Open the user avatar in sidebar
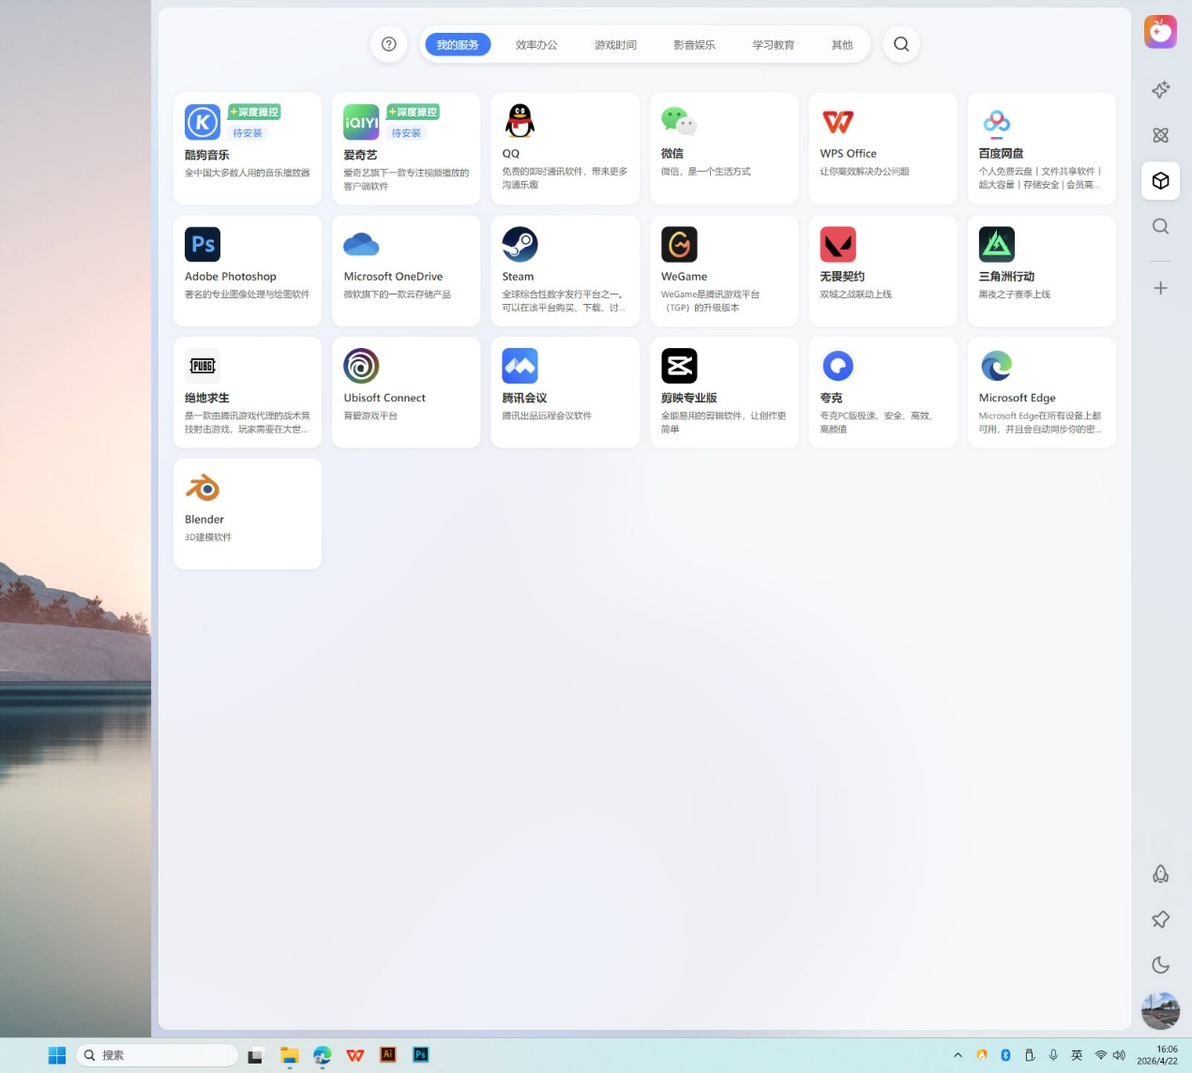The width and height of the screenshot is (1192, 1073). (1160, 1011)
